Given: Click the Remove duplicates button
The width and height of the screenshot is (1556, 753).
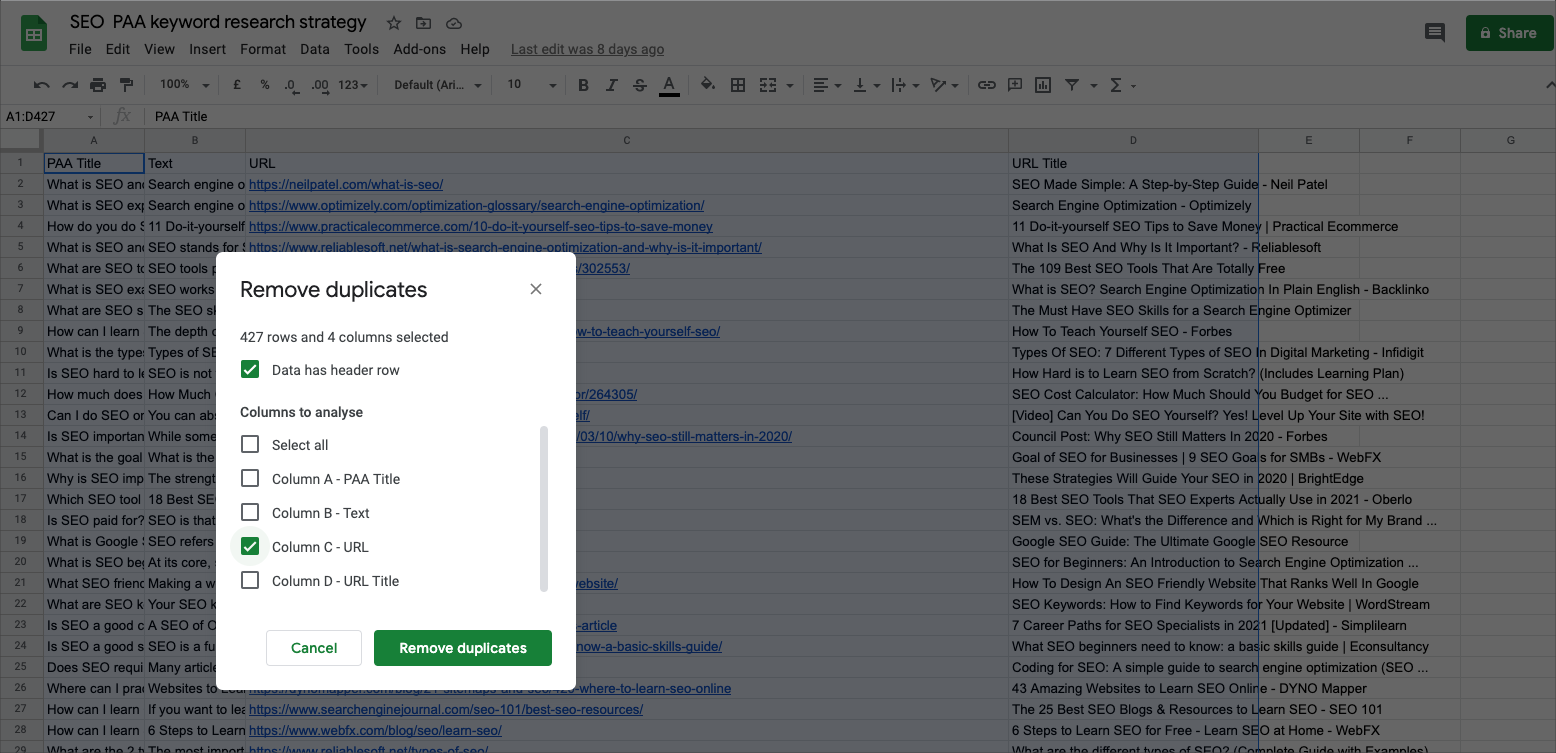Looking at the screenshot, I should click(463, 648).
